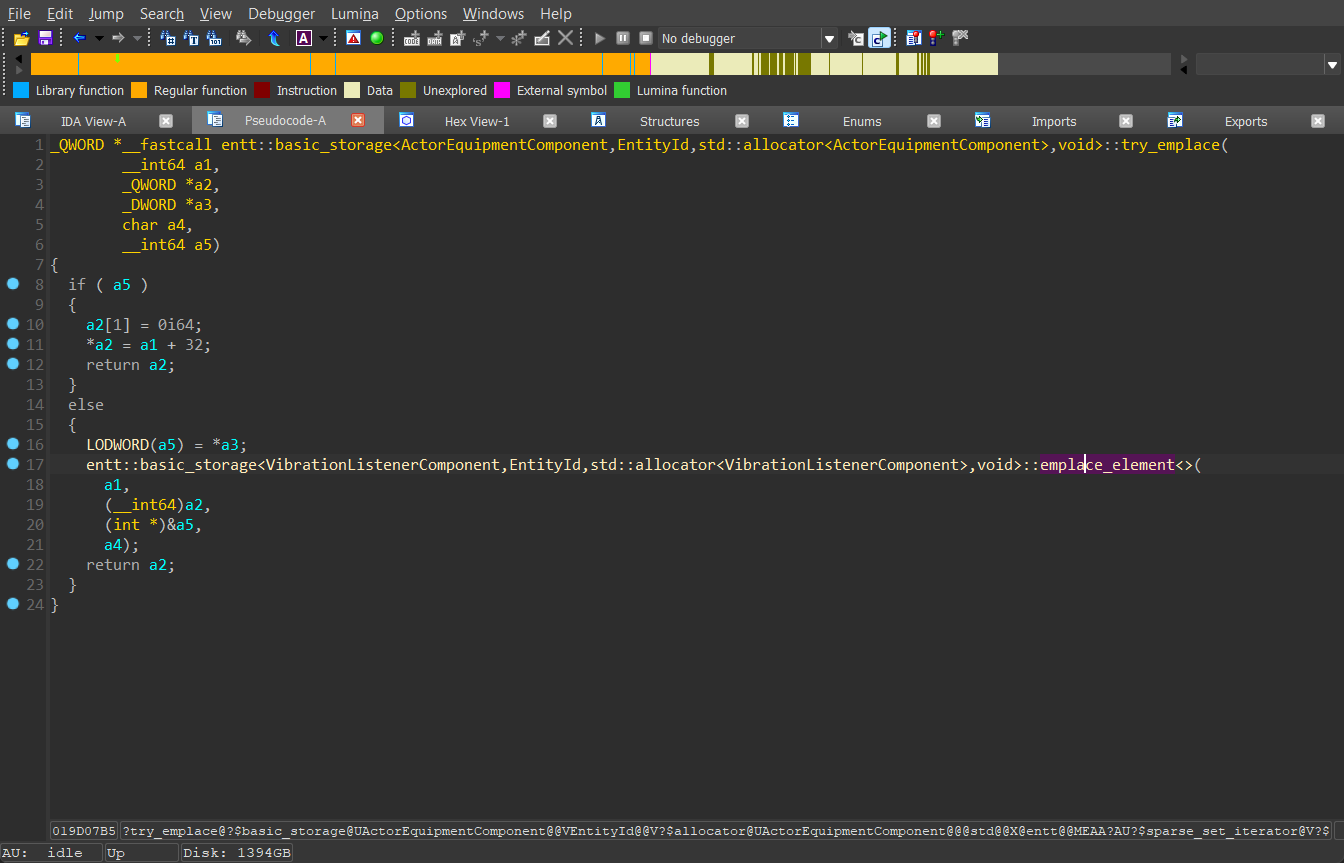Close the IDA View-A tab
1344x863 pixels.
click(166, 121)
